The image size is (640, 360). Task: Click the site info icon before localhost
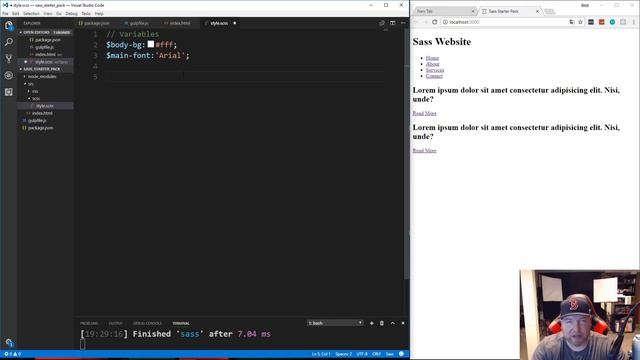pyautogui.click(x=445, y=22)
